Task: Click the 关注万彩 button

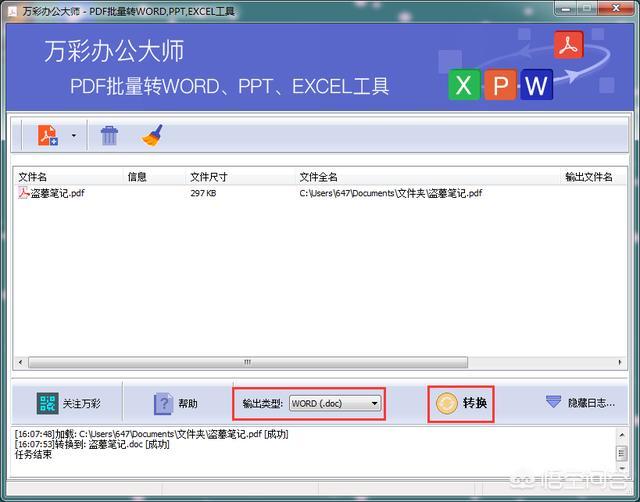Action: (x=67, y=403)
